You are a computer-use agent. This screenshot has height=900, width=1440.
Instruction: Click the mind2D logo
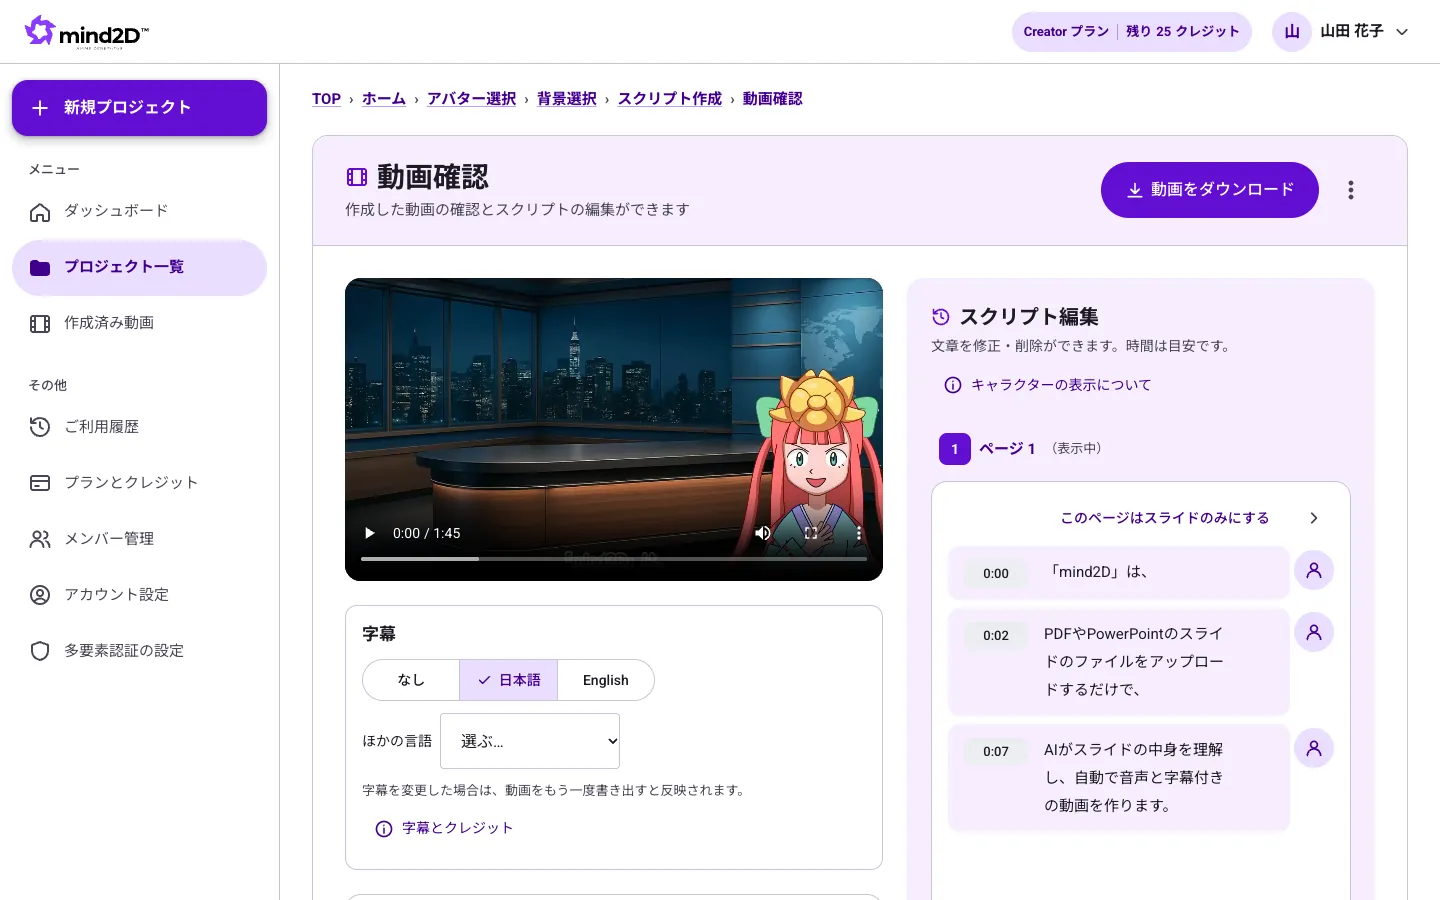(87, 32)
